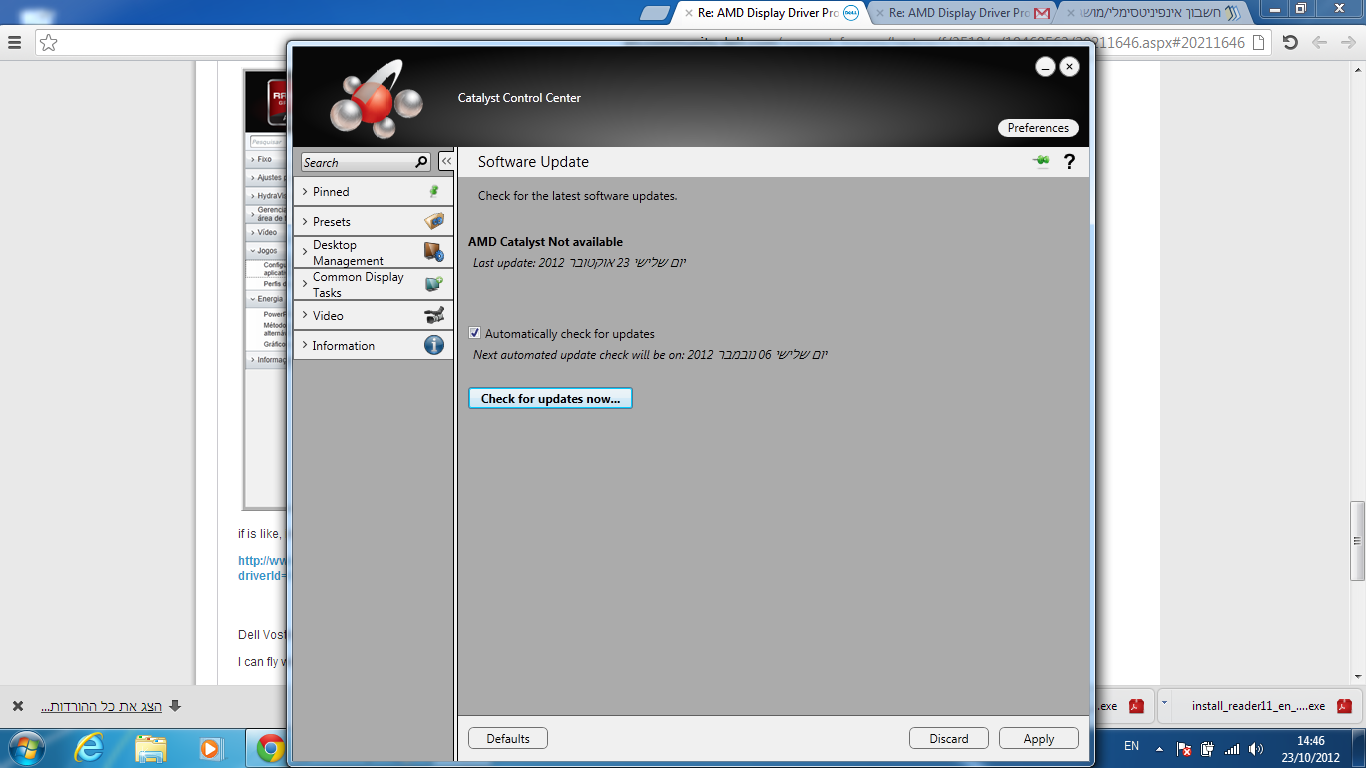Screen dimensions: 1366x768
Task: Click Check for updates now
Action: click(x=550, y=398)
